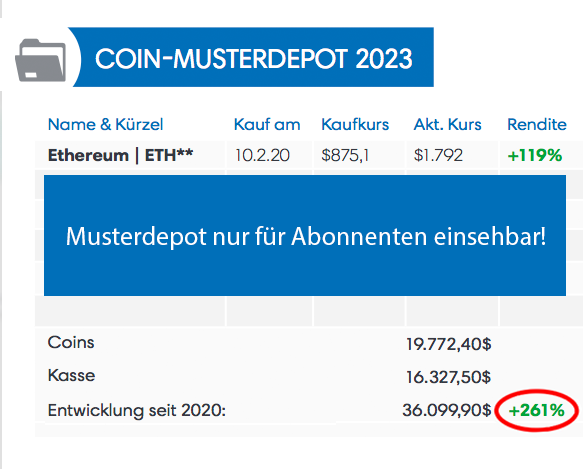Click the 10.2.20 purchase date cell
This screenshot has width=583, height=469.
pos(262,155)
